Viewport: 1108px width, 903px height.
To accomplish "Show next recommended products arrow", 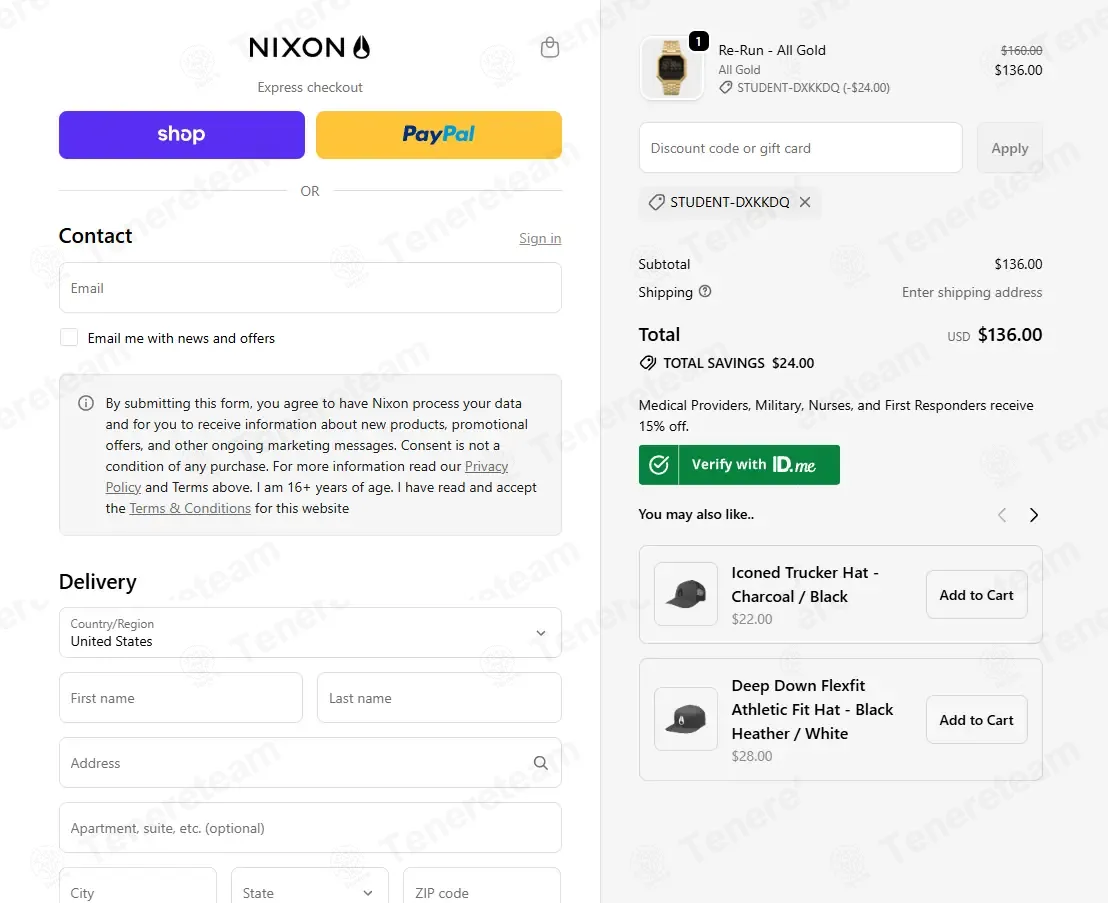I will pyautogui.click(x=1033, y=515).
